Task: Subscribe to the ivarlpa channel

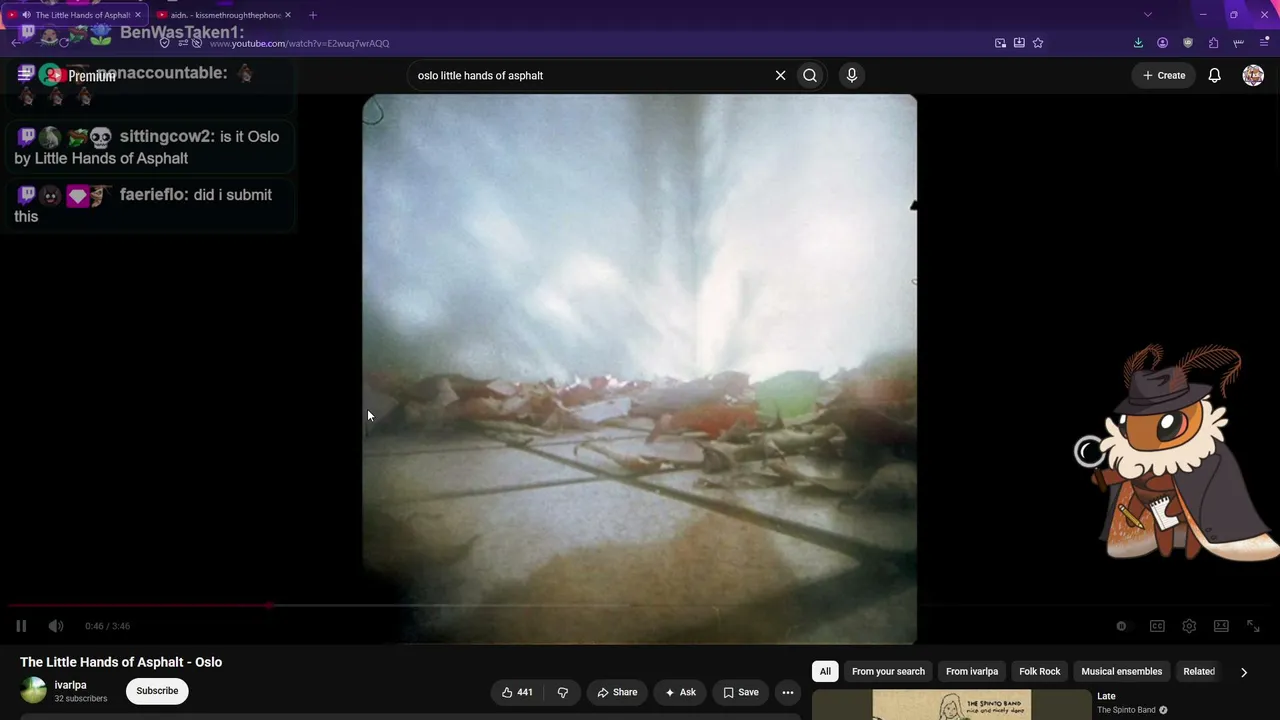Action: pos(157,691)
